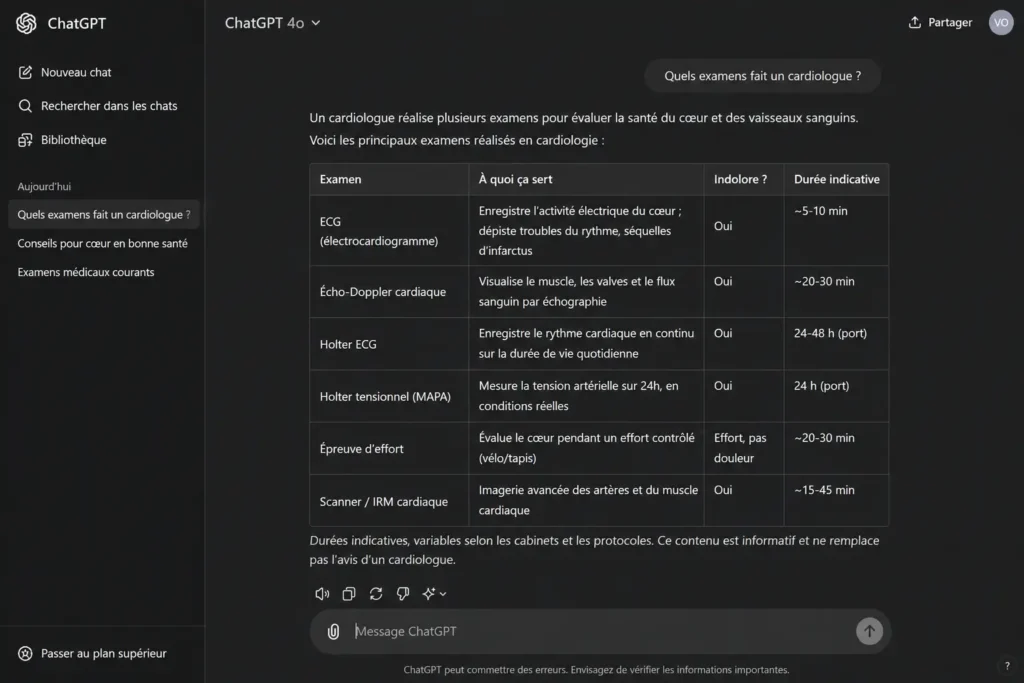Click the 'Aujourd'hui' section label

[x=44, y=186]
